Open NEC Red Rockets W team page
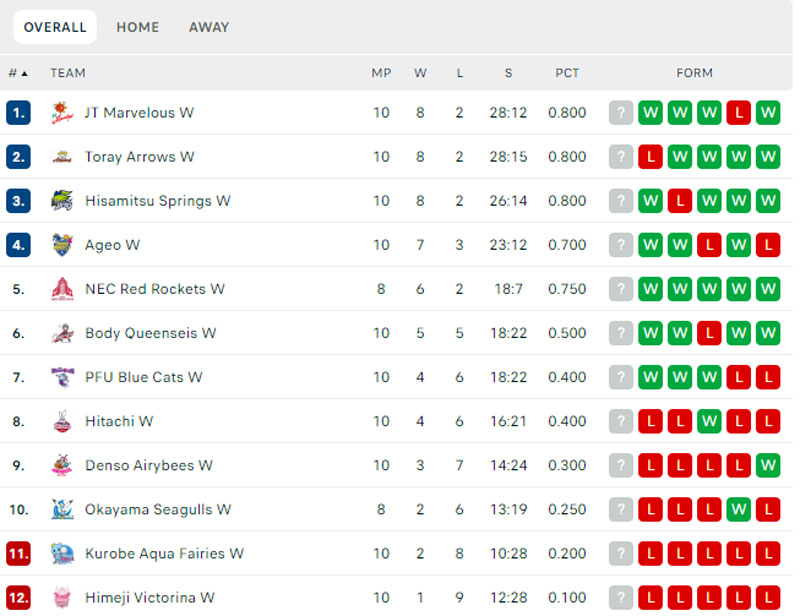Screen dimensions: 800x616 (x=155, y=289)
